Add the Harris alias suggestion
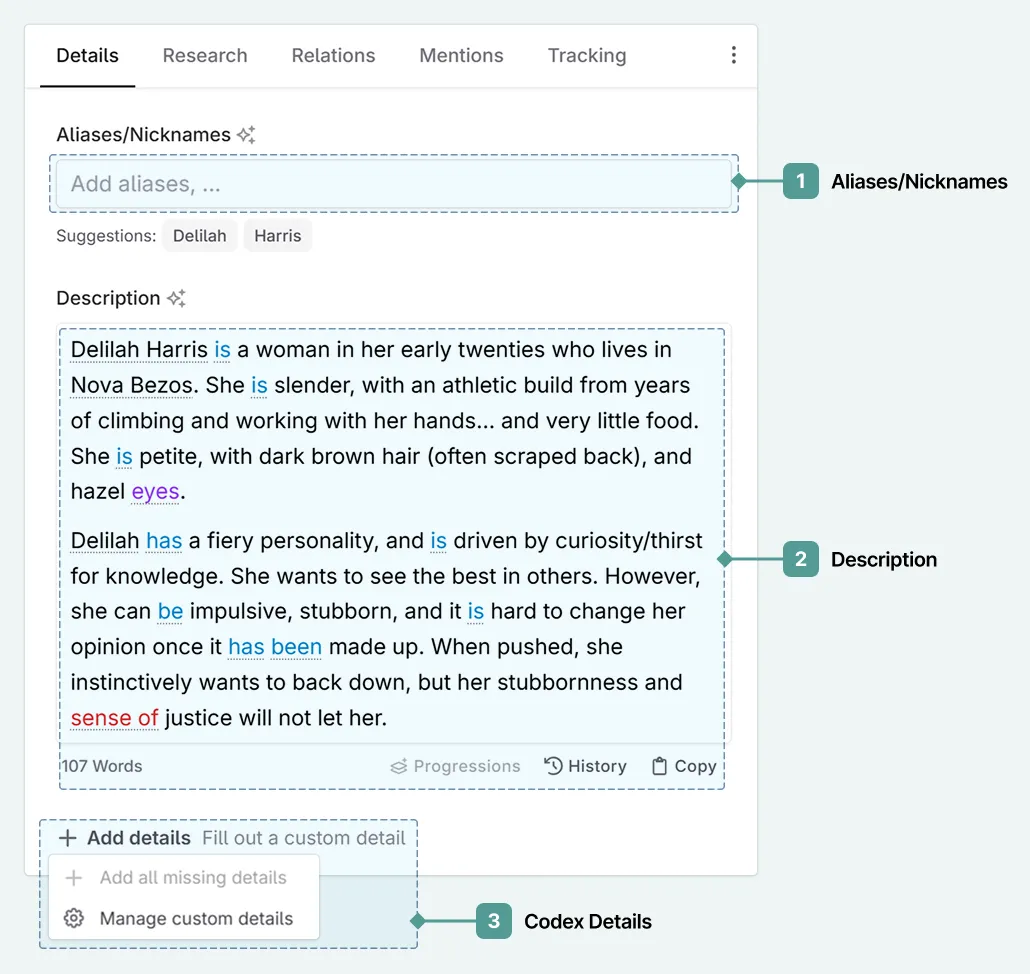The image size is (1030, 974). tap(277, 236)
